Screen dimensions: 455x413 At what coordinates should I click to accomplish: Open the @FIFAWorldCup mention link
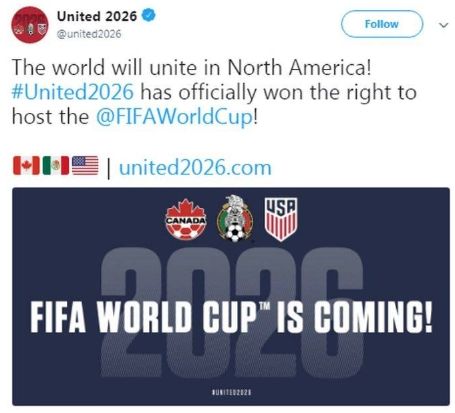pyautogui.click(x=175, y=117)
